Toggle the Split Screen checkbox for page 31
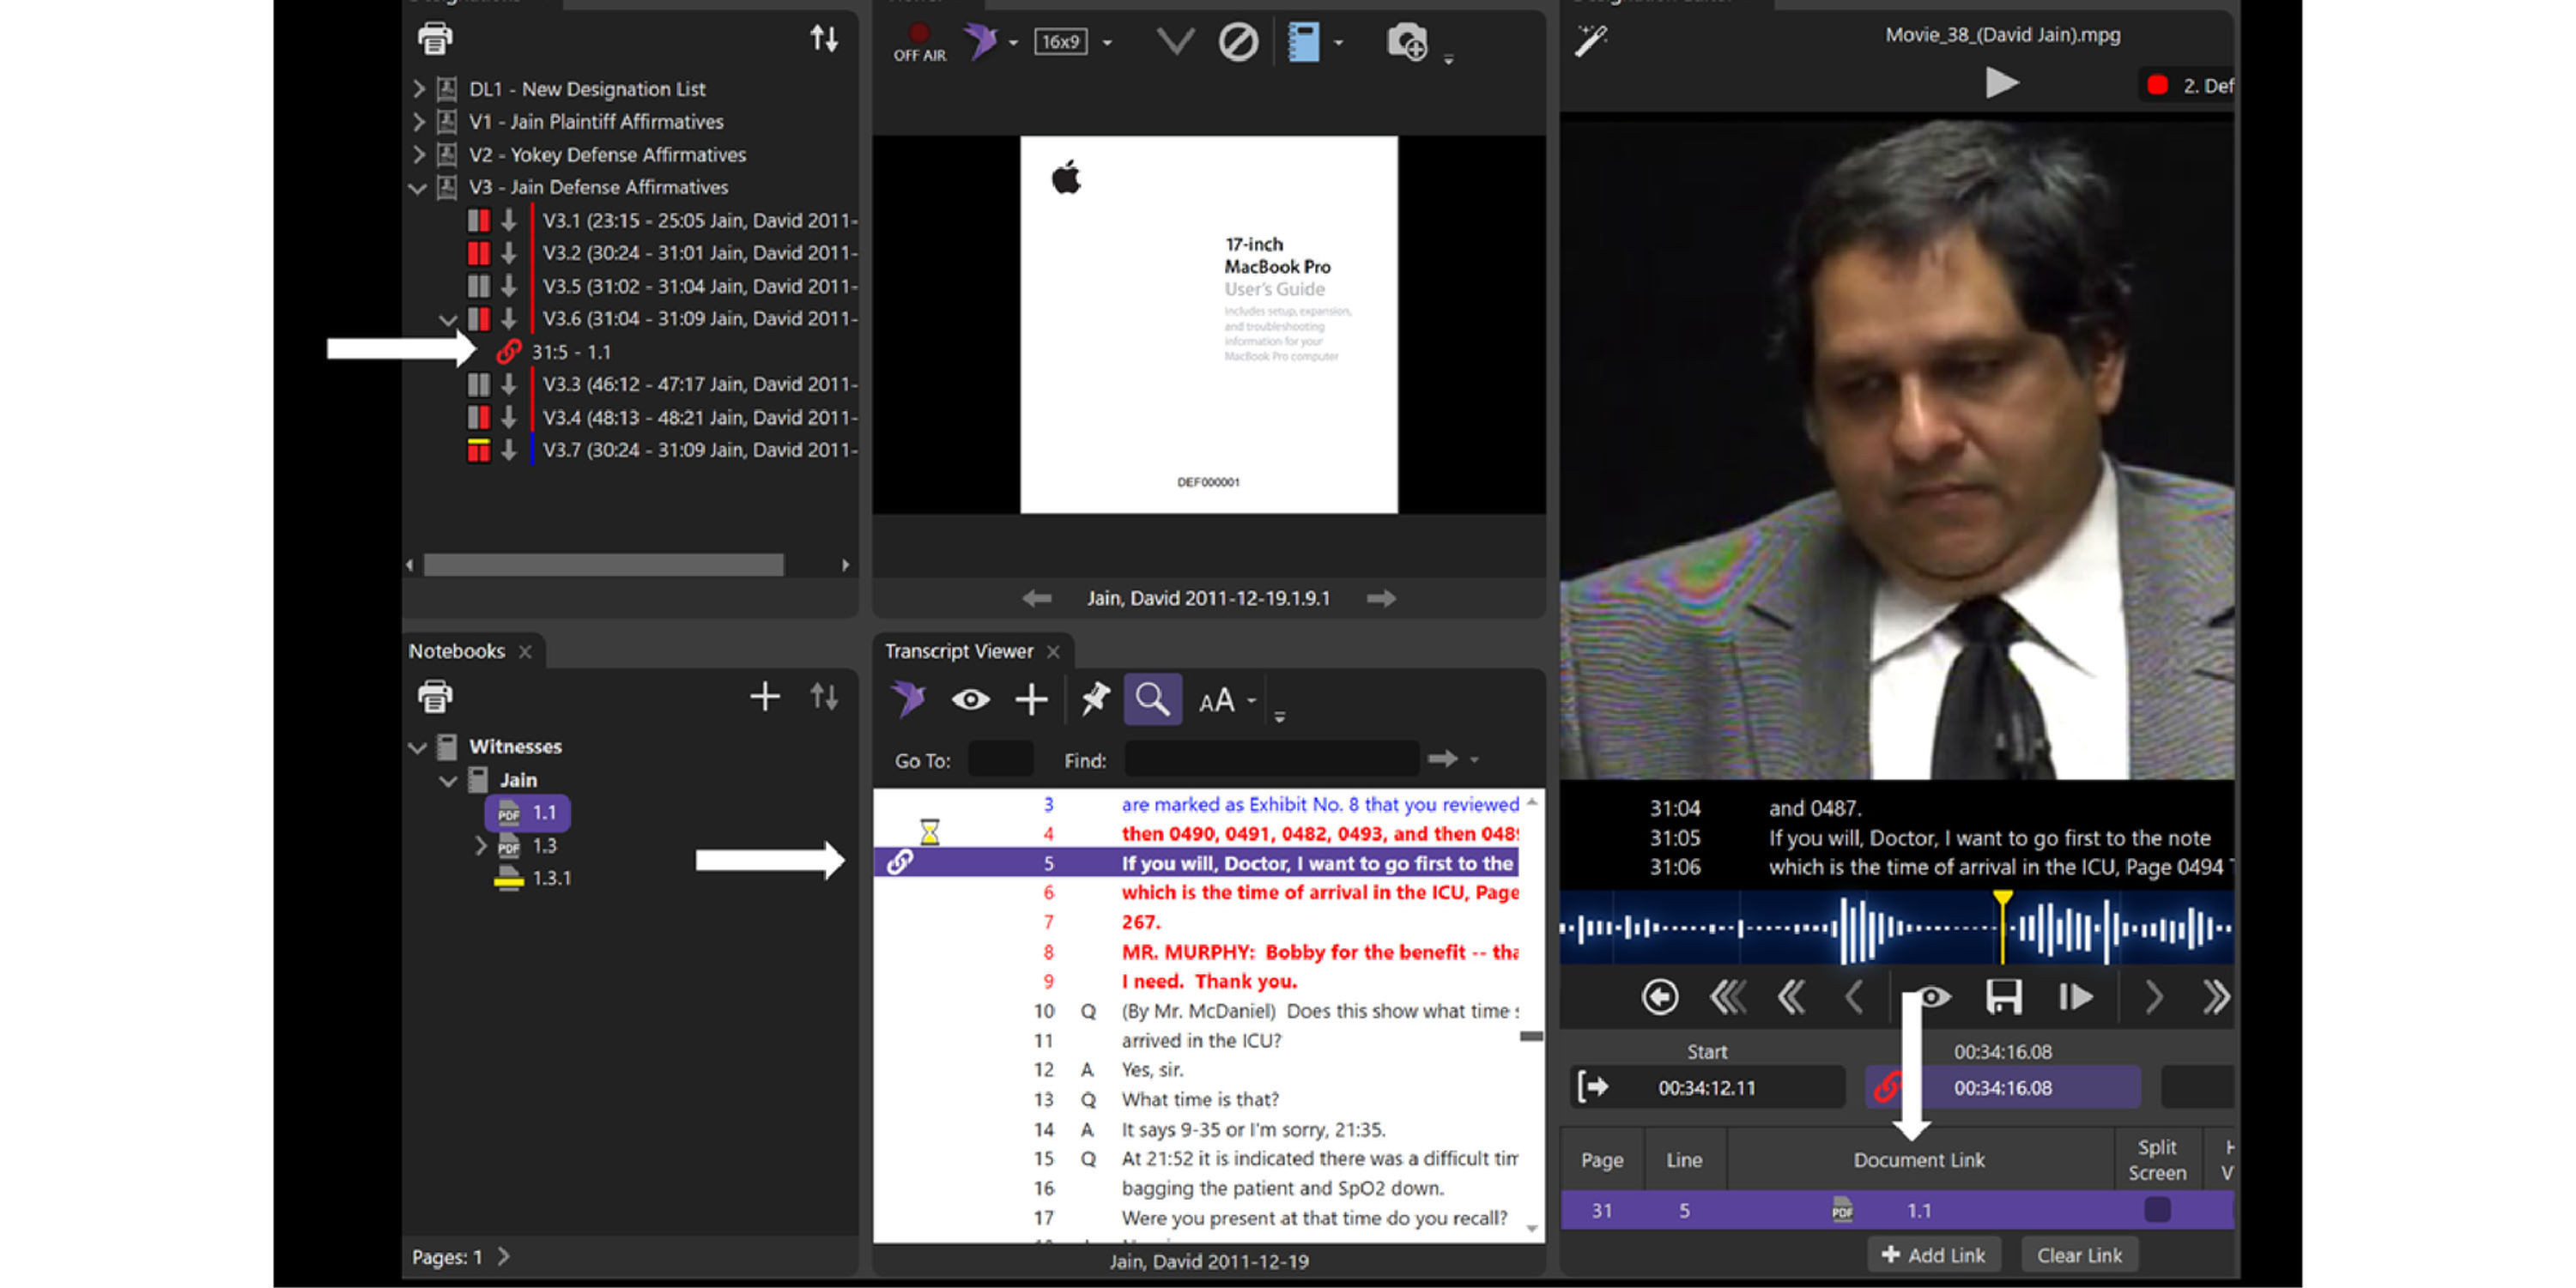 pos(2157,1210)
